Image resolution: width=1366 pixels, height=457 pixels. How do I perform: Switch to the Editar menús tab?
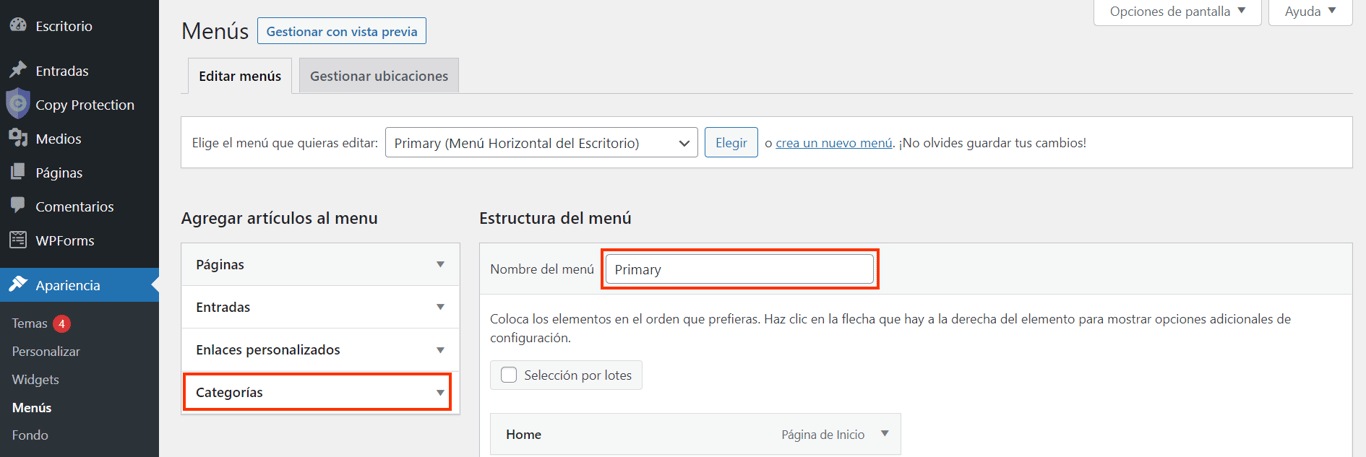pyautogui.click(x=240, y=76)
